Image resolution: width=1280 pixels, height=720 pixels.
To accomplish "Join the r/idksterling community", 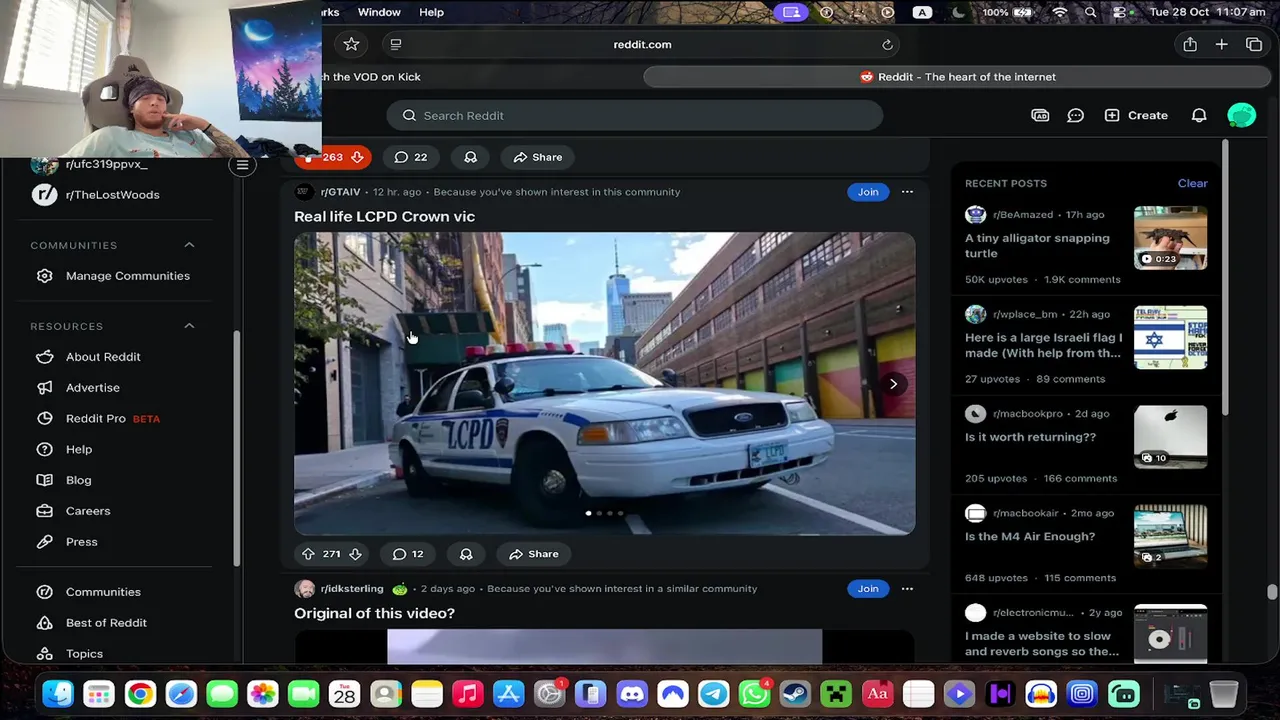I will 868,589.
